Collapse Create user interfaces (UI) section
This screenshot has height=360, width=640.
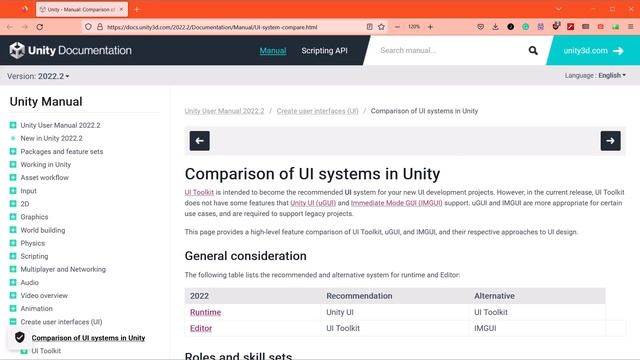click(13, 322)
